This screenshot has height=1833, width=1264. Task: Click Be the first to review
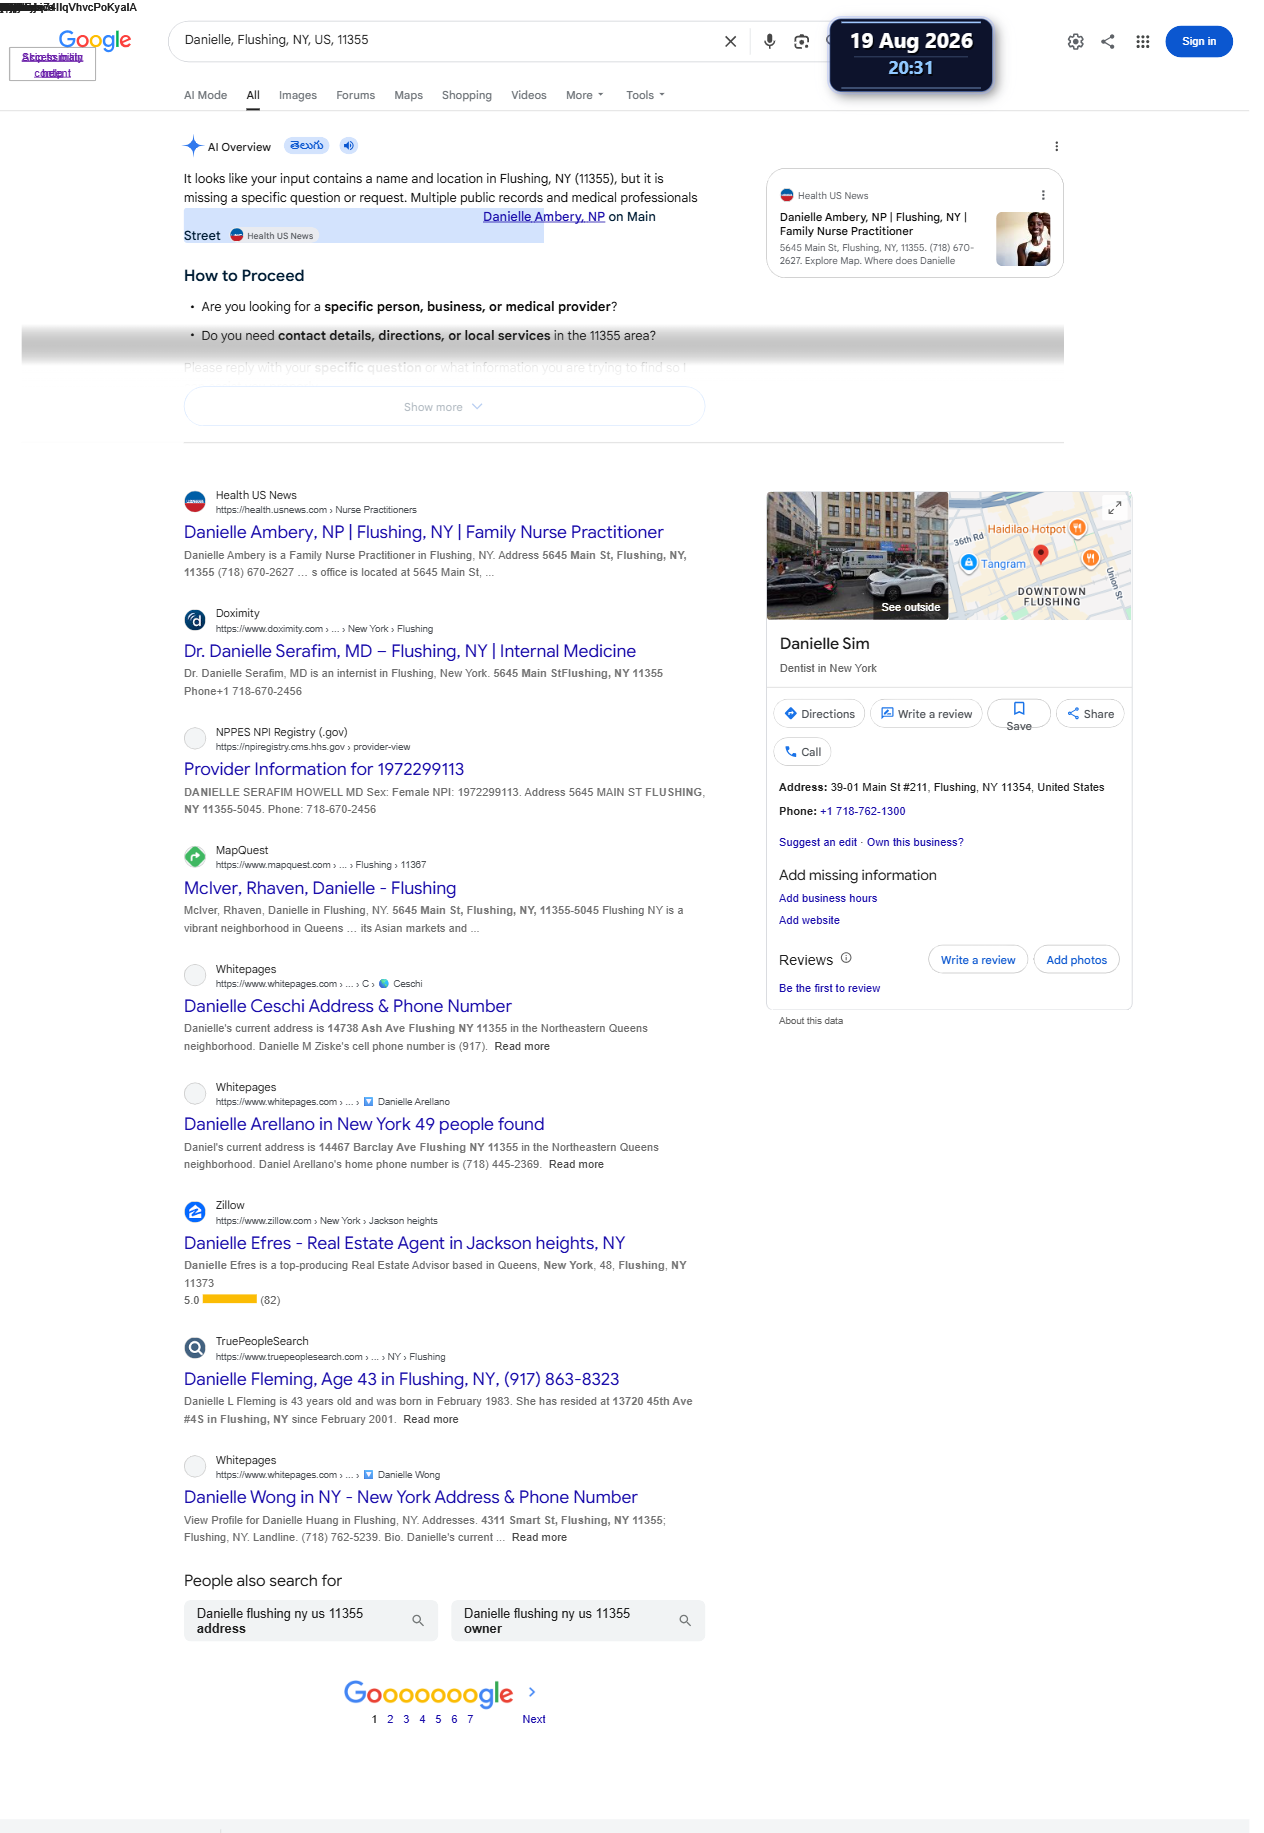pos(829,988)
